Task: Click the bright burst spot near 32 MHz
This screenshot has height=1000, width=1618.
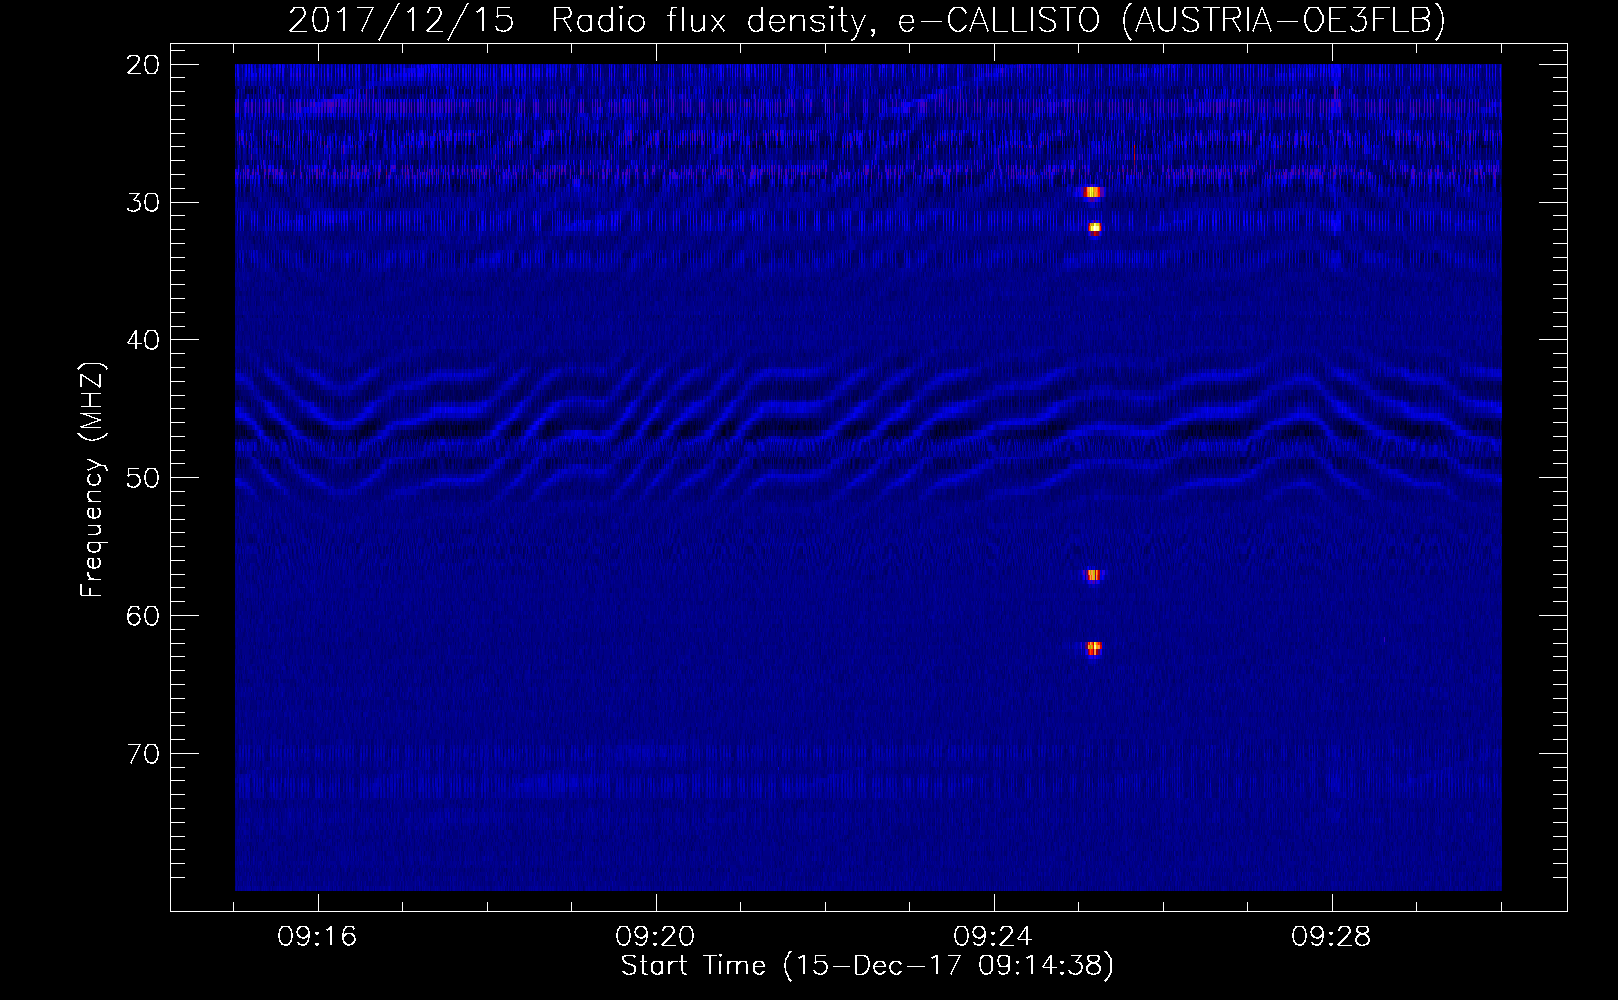Action: click(1094, 228)
